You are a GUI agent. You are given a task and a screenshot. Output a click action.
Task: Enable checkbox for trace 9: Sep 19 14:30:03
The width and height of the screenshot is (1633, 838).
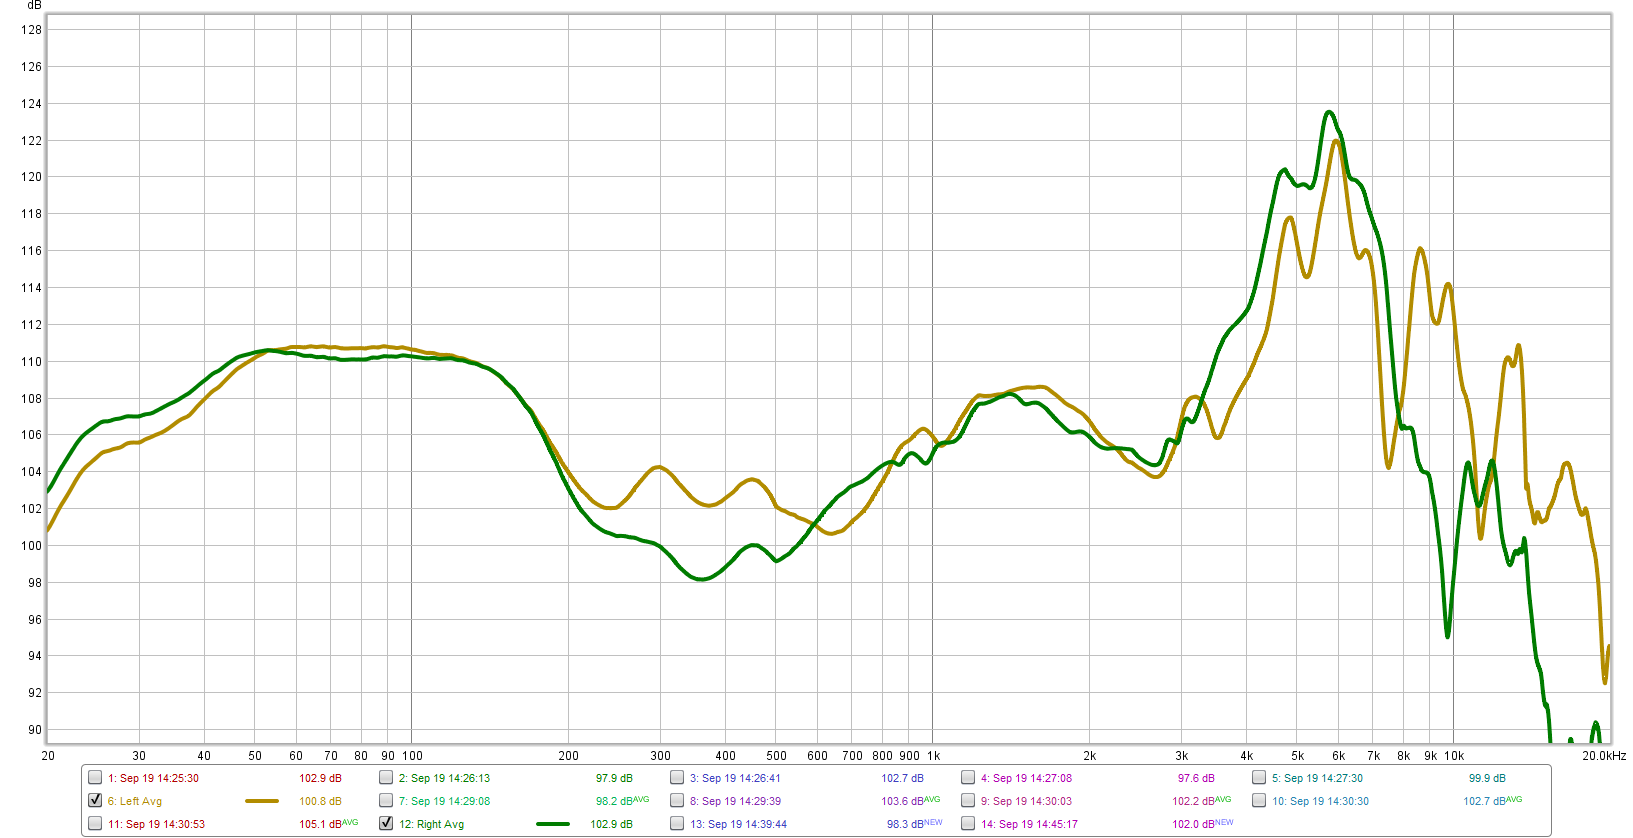pyautogui.click(x=968, y=800)
